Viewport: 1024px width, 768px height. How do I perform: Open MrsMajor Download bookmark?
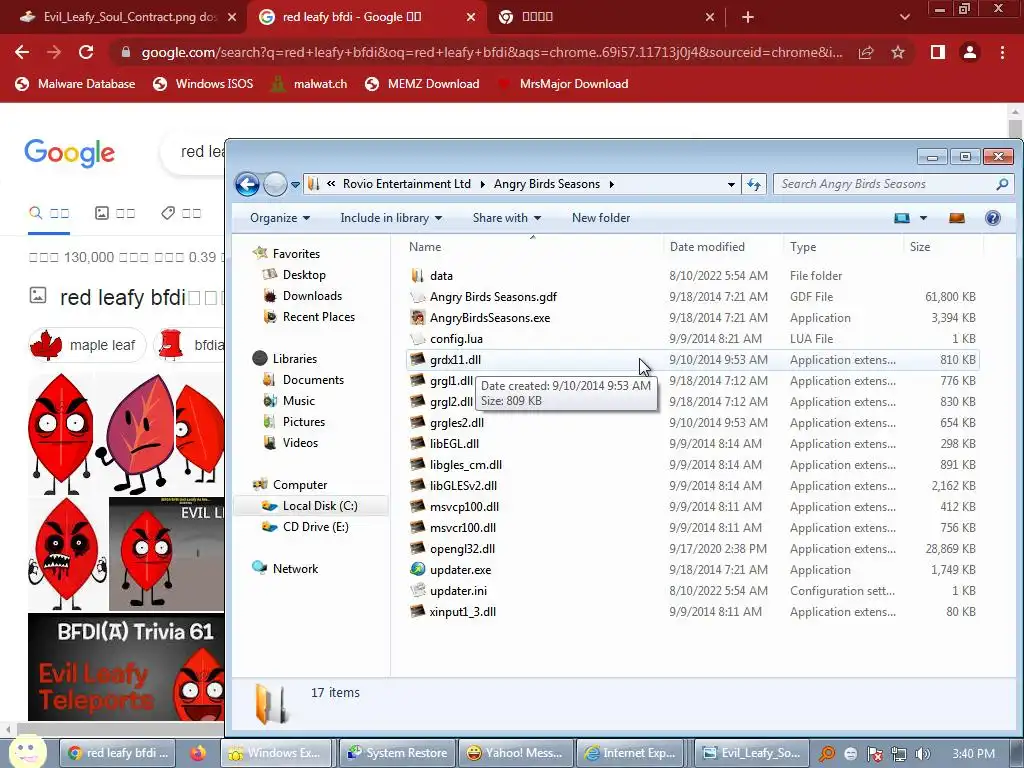563,84
